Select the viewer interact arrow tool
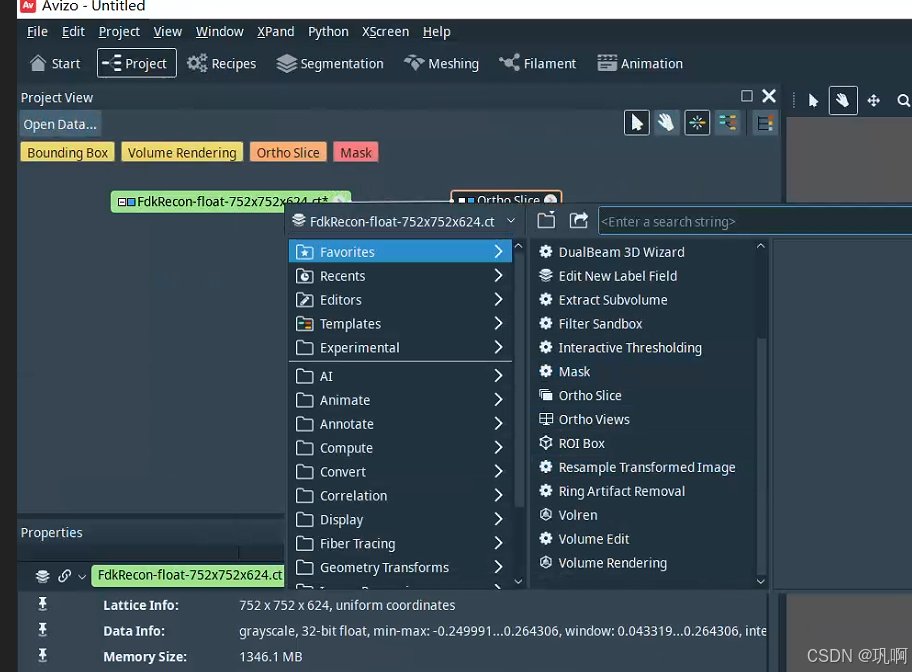The width and height of the screenshot is (912, 672). point(813,101)
